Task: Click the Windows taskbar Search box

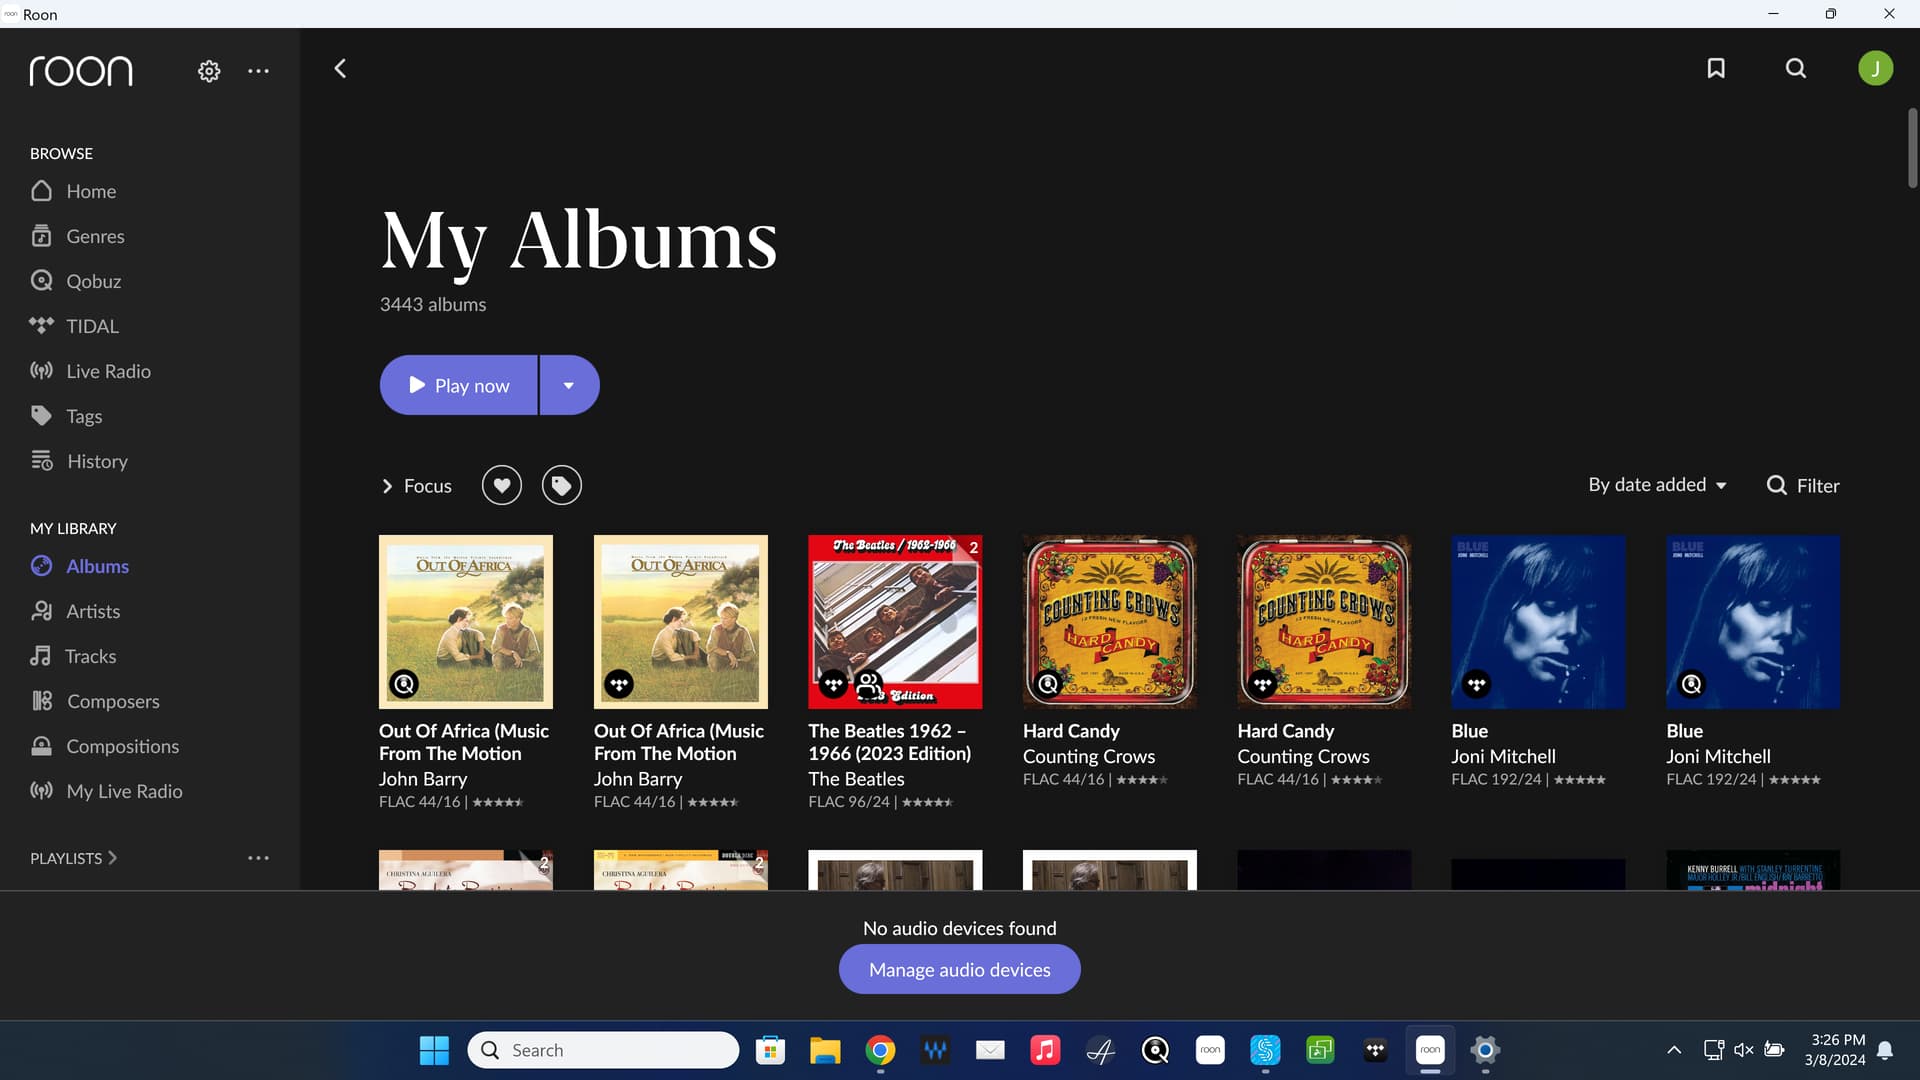Action: (603, 1050)
